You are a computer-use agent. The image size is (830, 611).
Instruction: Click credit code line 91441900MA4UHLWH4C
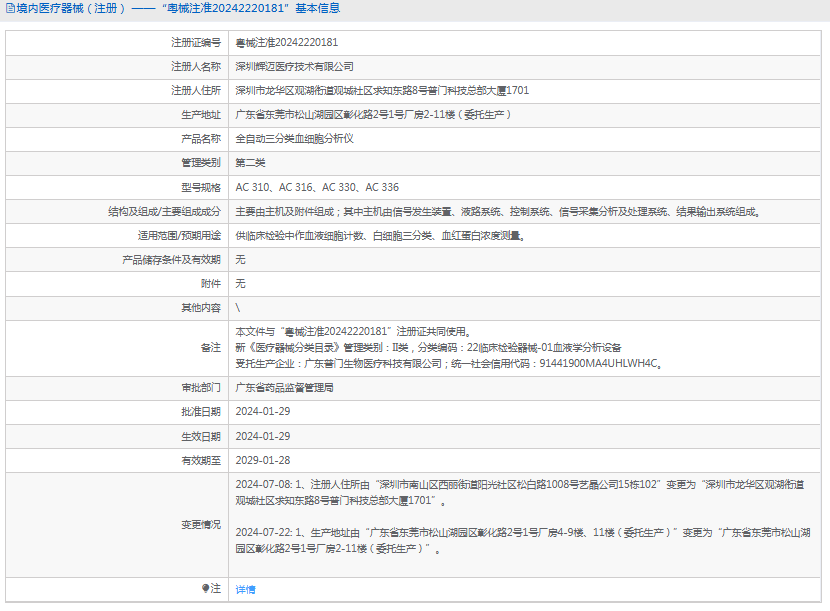pyautogui.click(x=448, y=364)
